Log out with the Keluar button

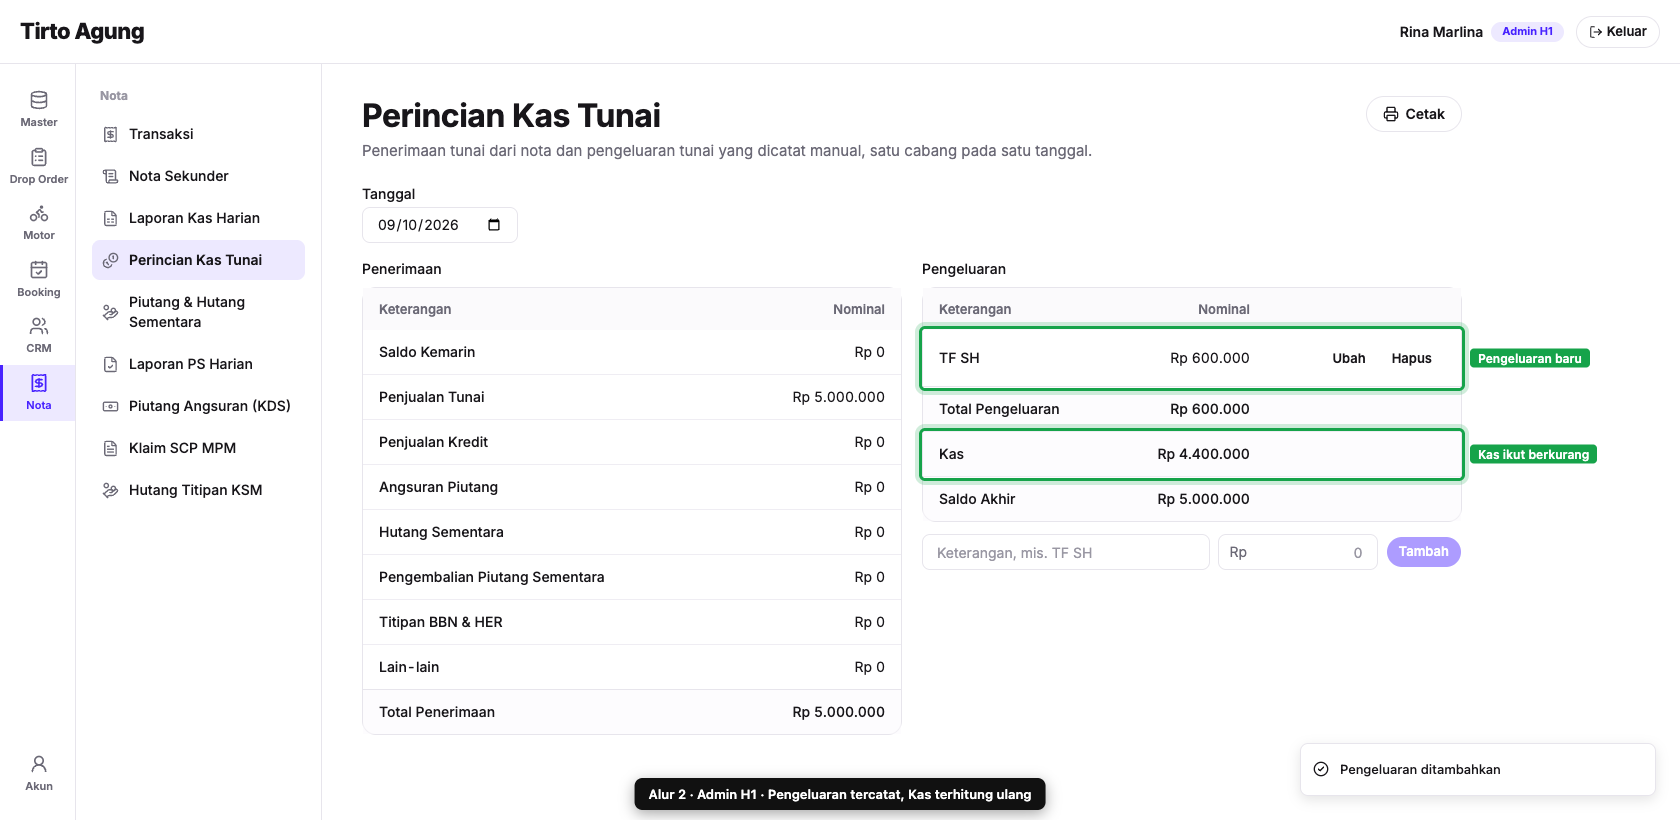[x=1617, y=32]
